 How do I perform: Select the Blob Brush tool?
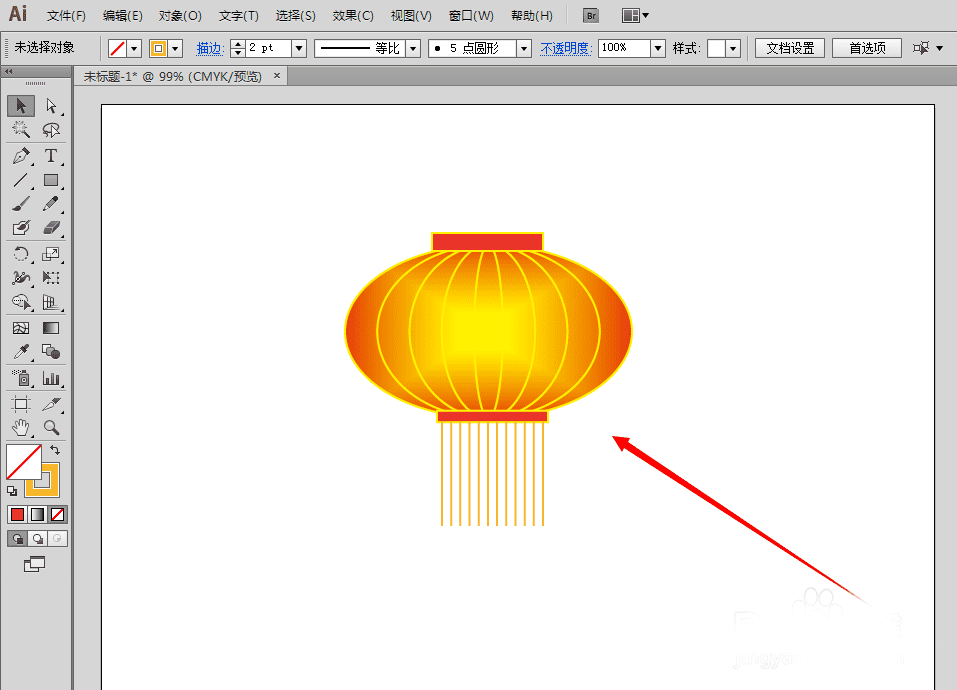click(21, 228)
